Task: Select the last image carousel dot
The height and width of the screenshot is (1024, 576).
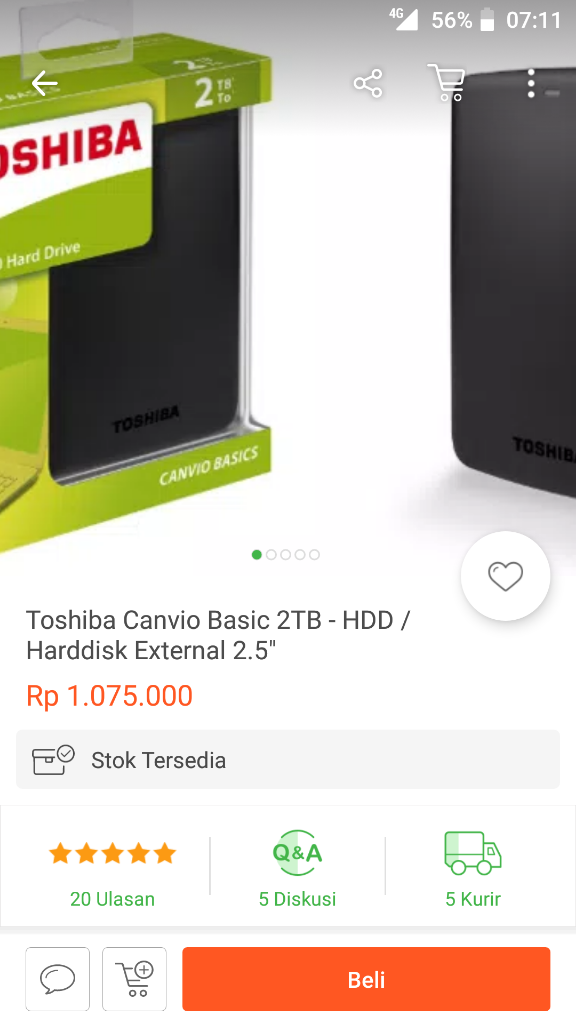Action: [x=315, y=554]
